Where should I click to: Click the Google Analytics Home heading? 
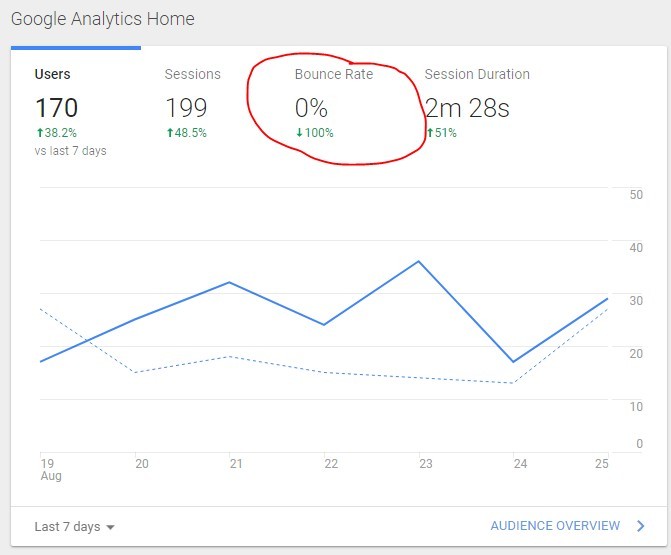click(x=103, y=19)
